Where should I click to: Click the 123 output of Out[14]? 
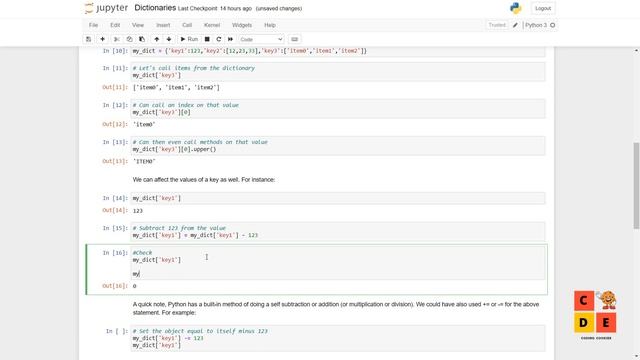coord(138,211)
